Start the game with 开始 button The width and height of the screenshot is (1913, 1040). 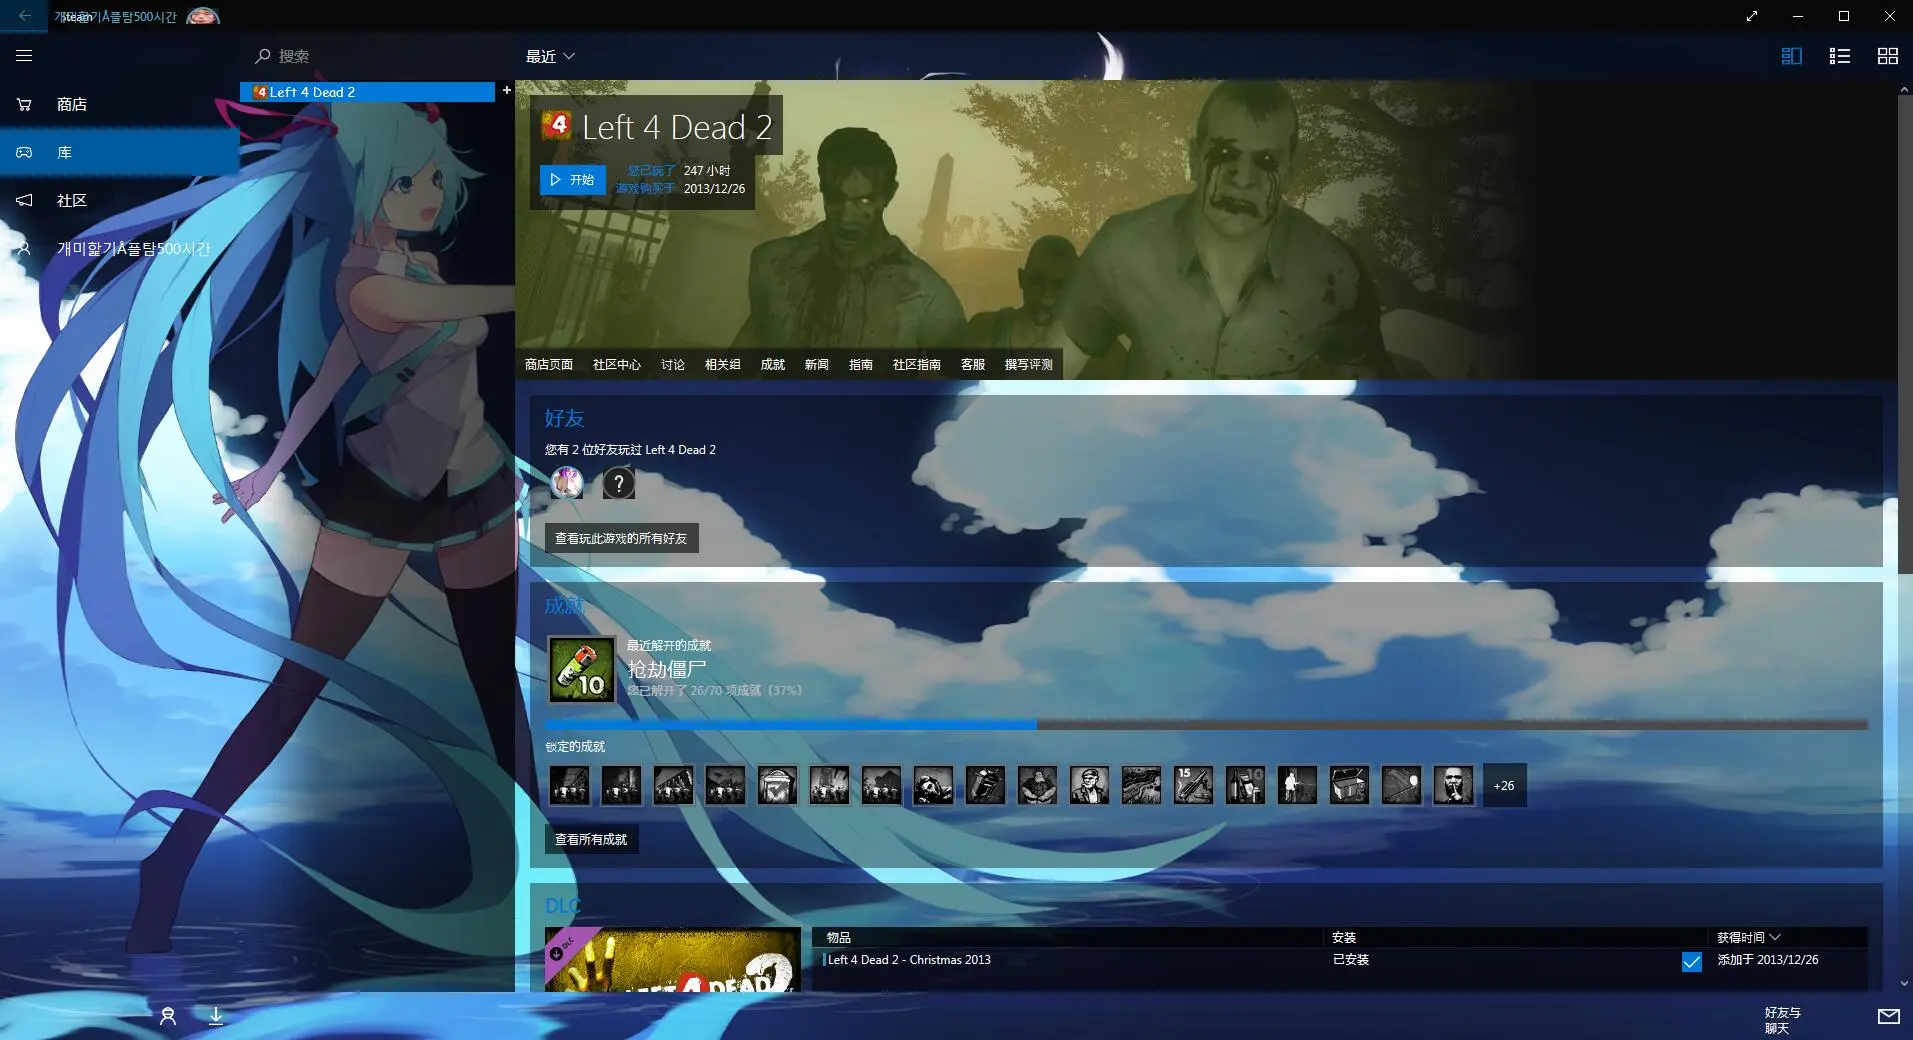click(572, 180)
